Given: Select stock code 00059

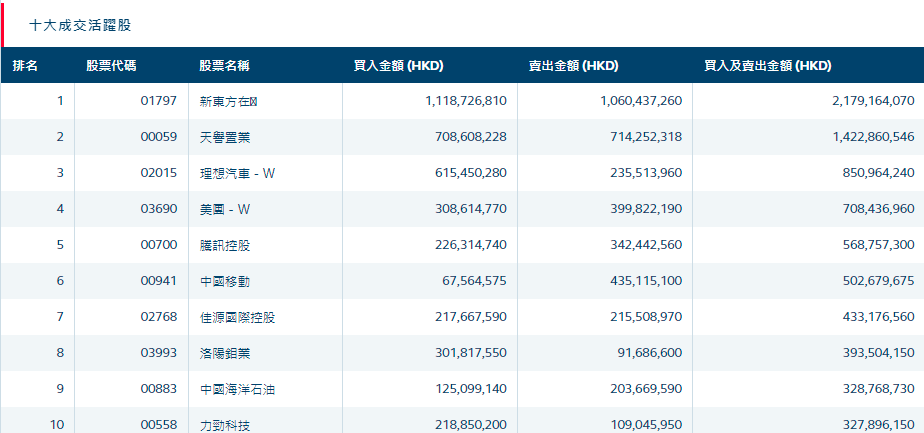Looking at the screenshot, I should coord(159,137).
